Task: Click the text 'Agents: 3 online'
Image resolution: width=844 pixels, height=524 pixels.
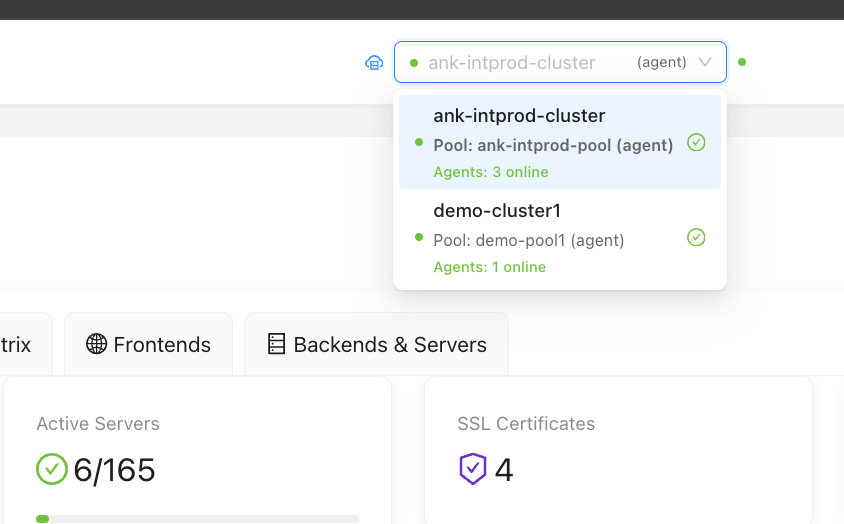Action: tap(491, 172)
